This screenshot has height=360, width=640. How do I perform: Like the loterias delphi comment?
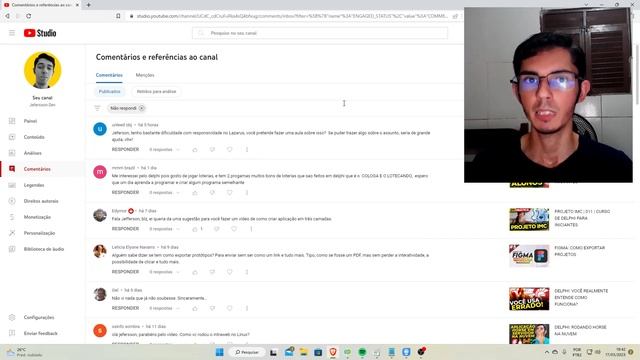click(195, 193)
